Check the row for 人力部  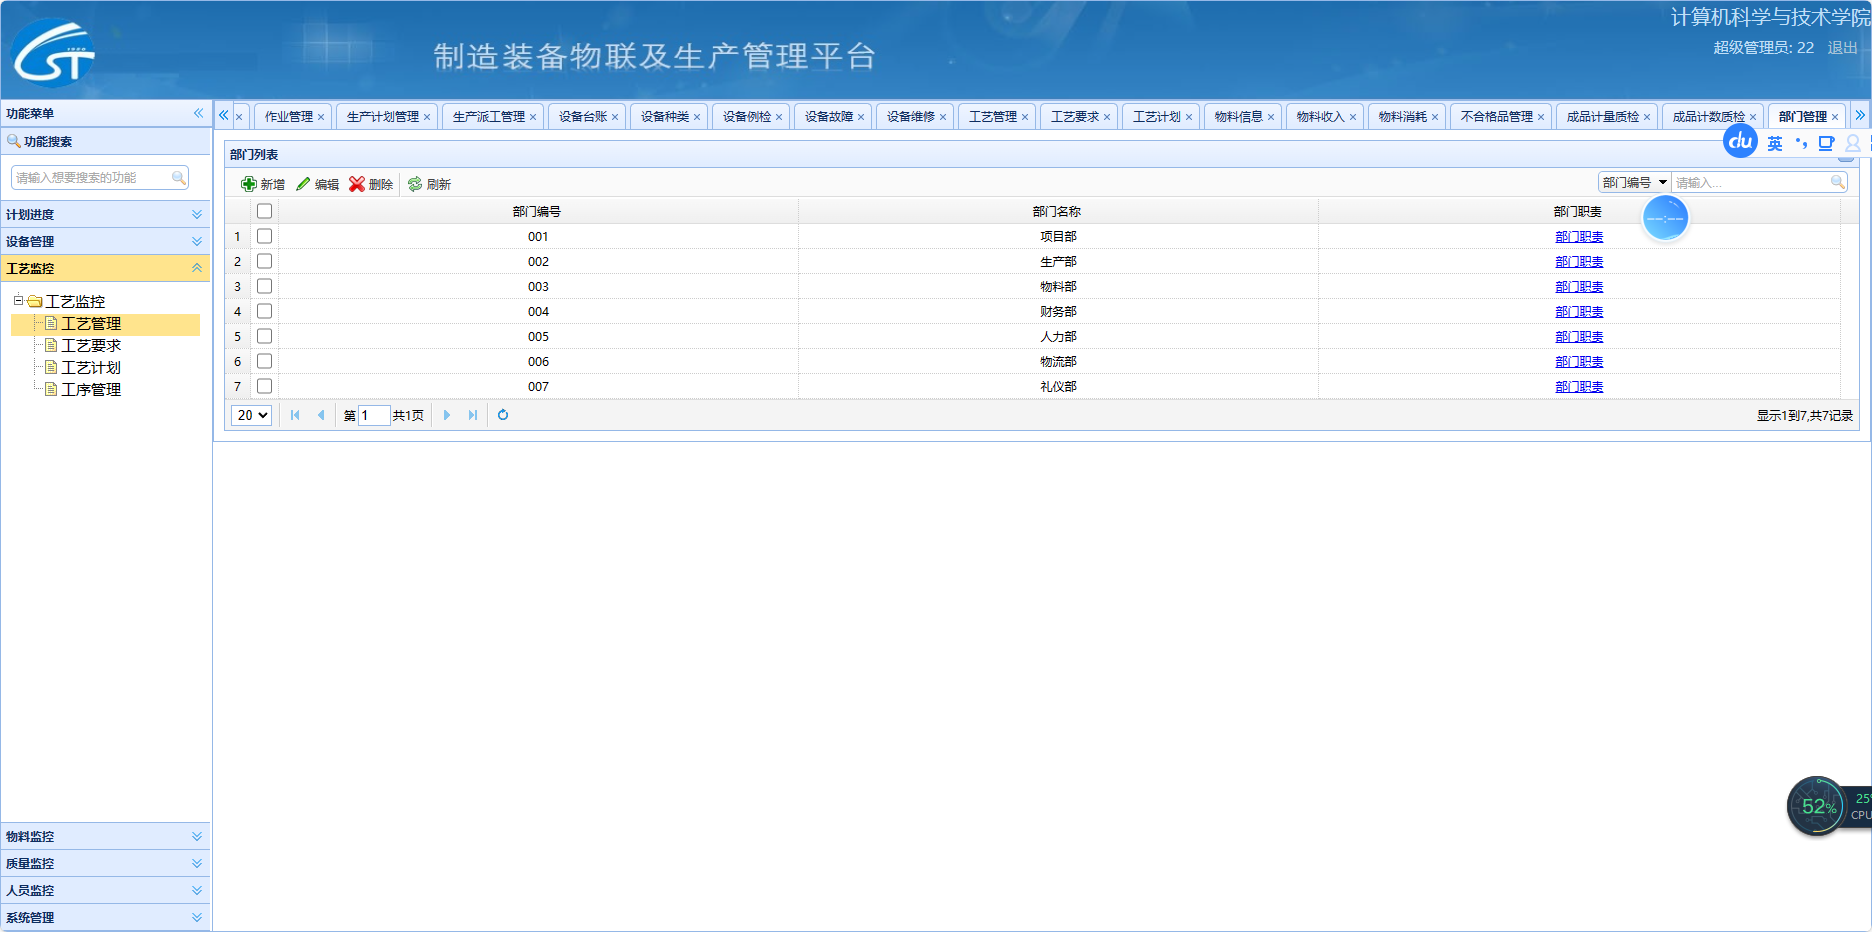pos(264,336)
